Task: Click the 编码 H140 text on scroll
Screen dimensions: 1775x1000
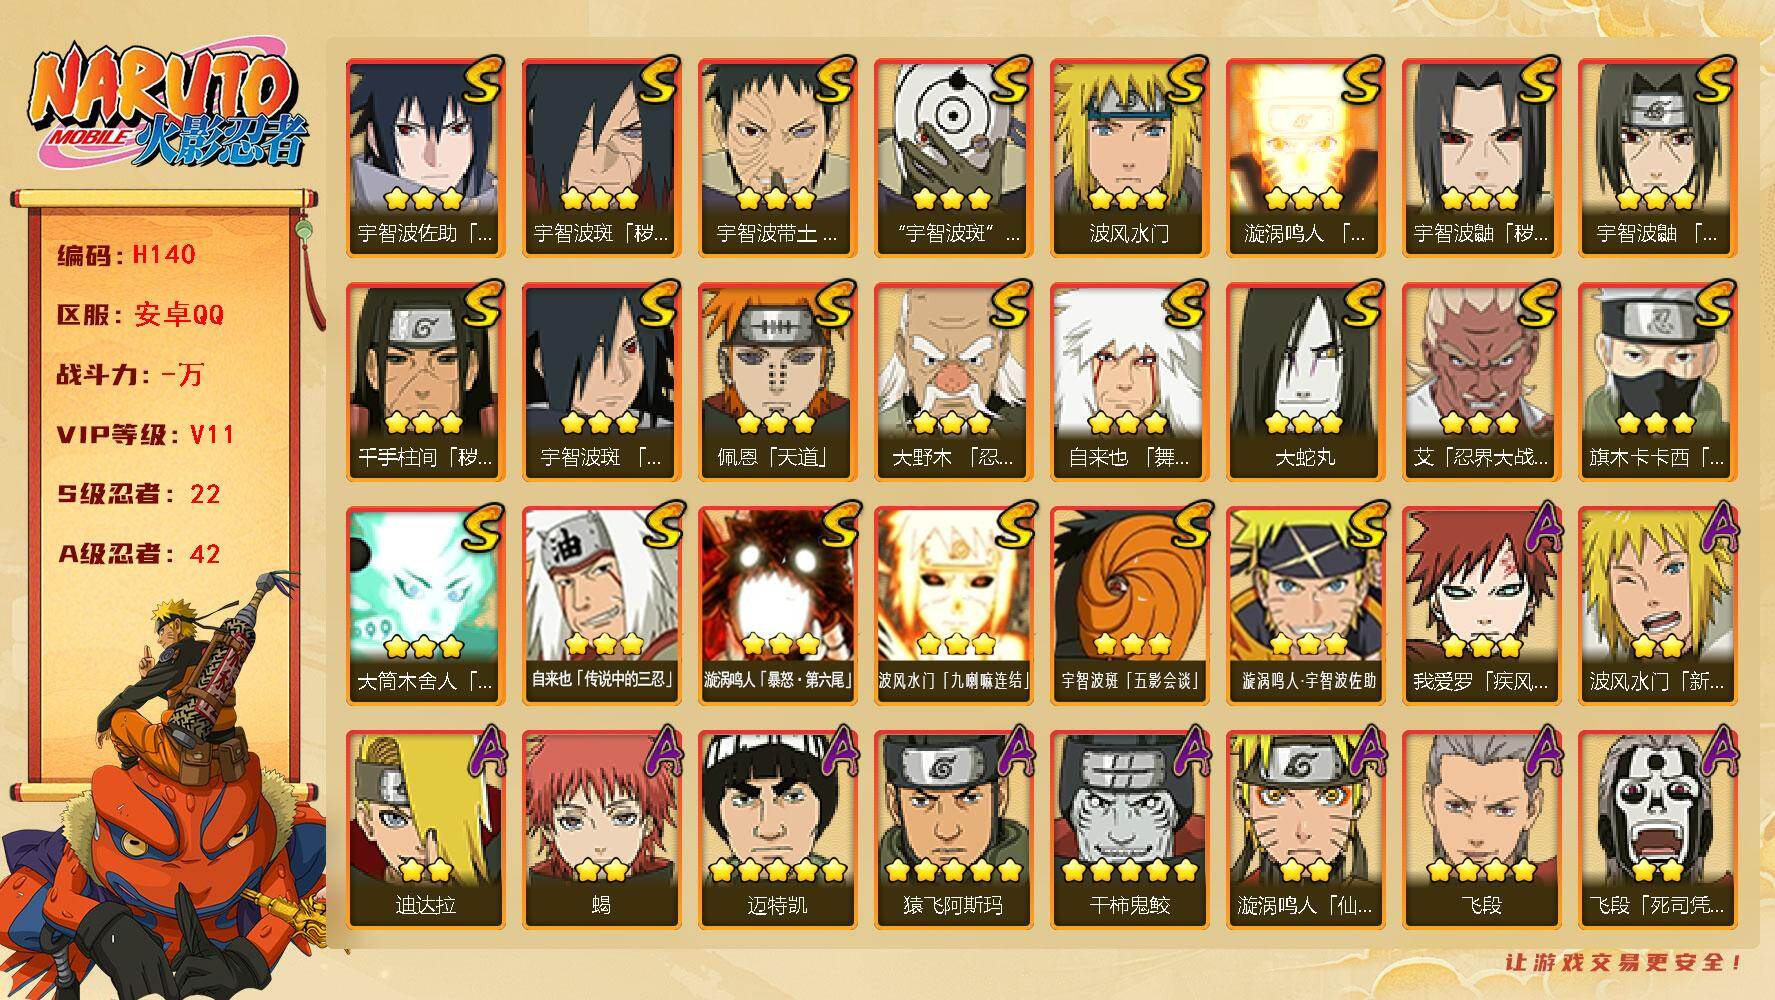Action: click(x=126, y=255)
